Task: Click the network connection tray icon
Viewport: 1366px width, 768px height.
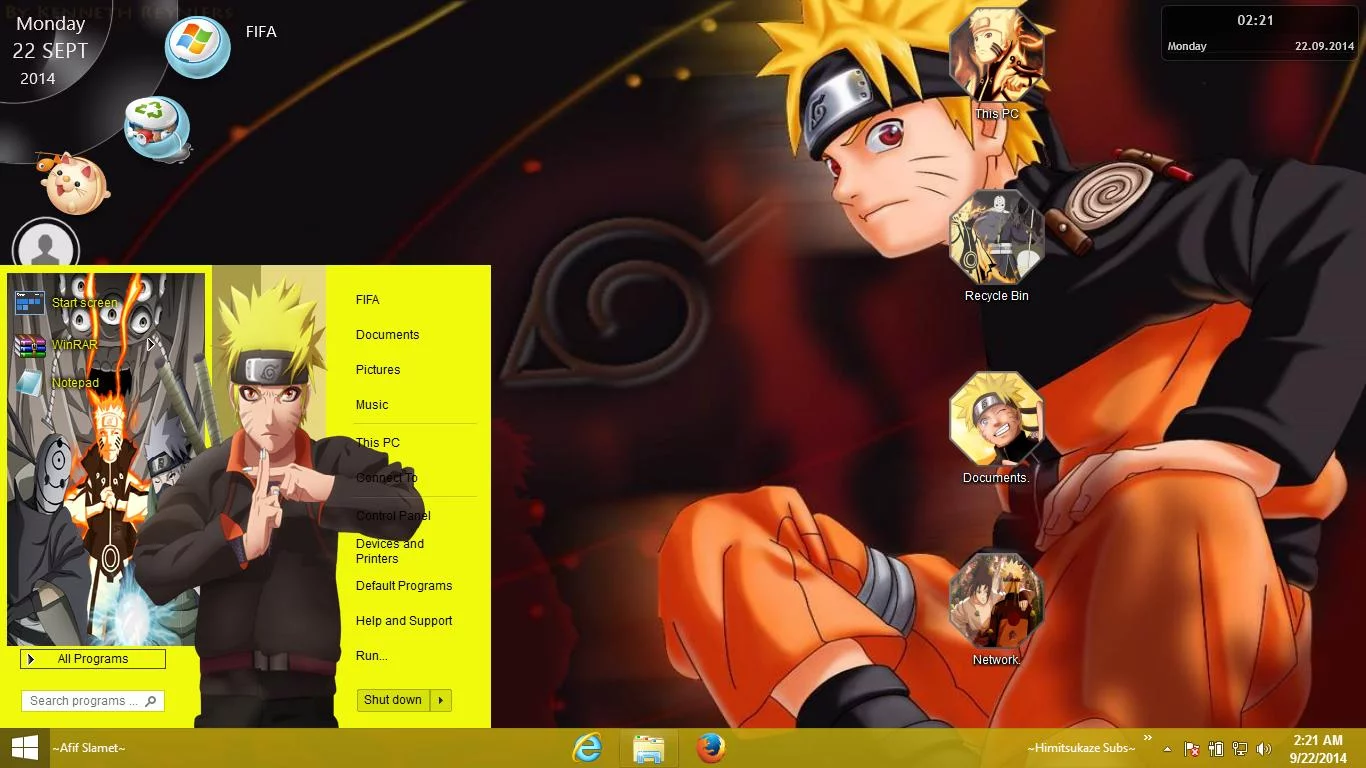Action: click(x=1240, y=749)
